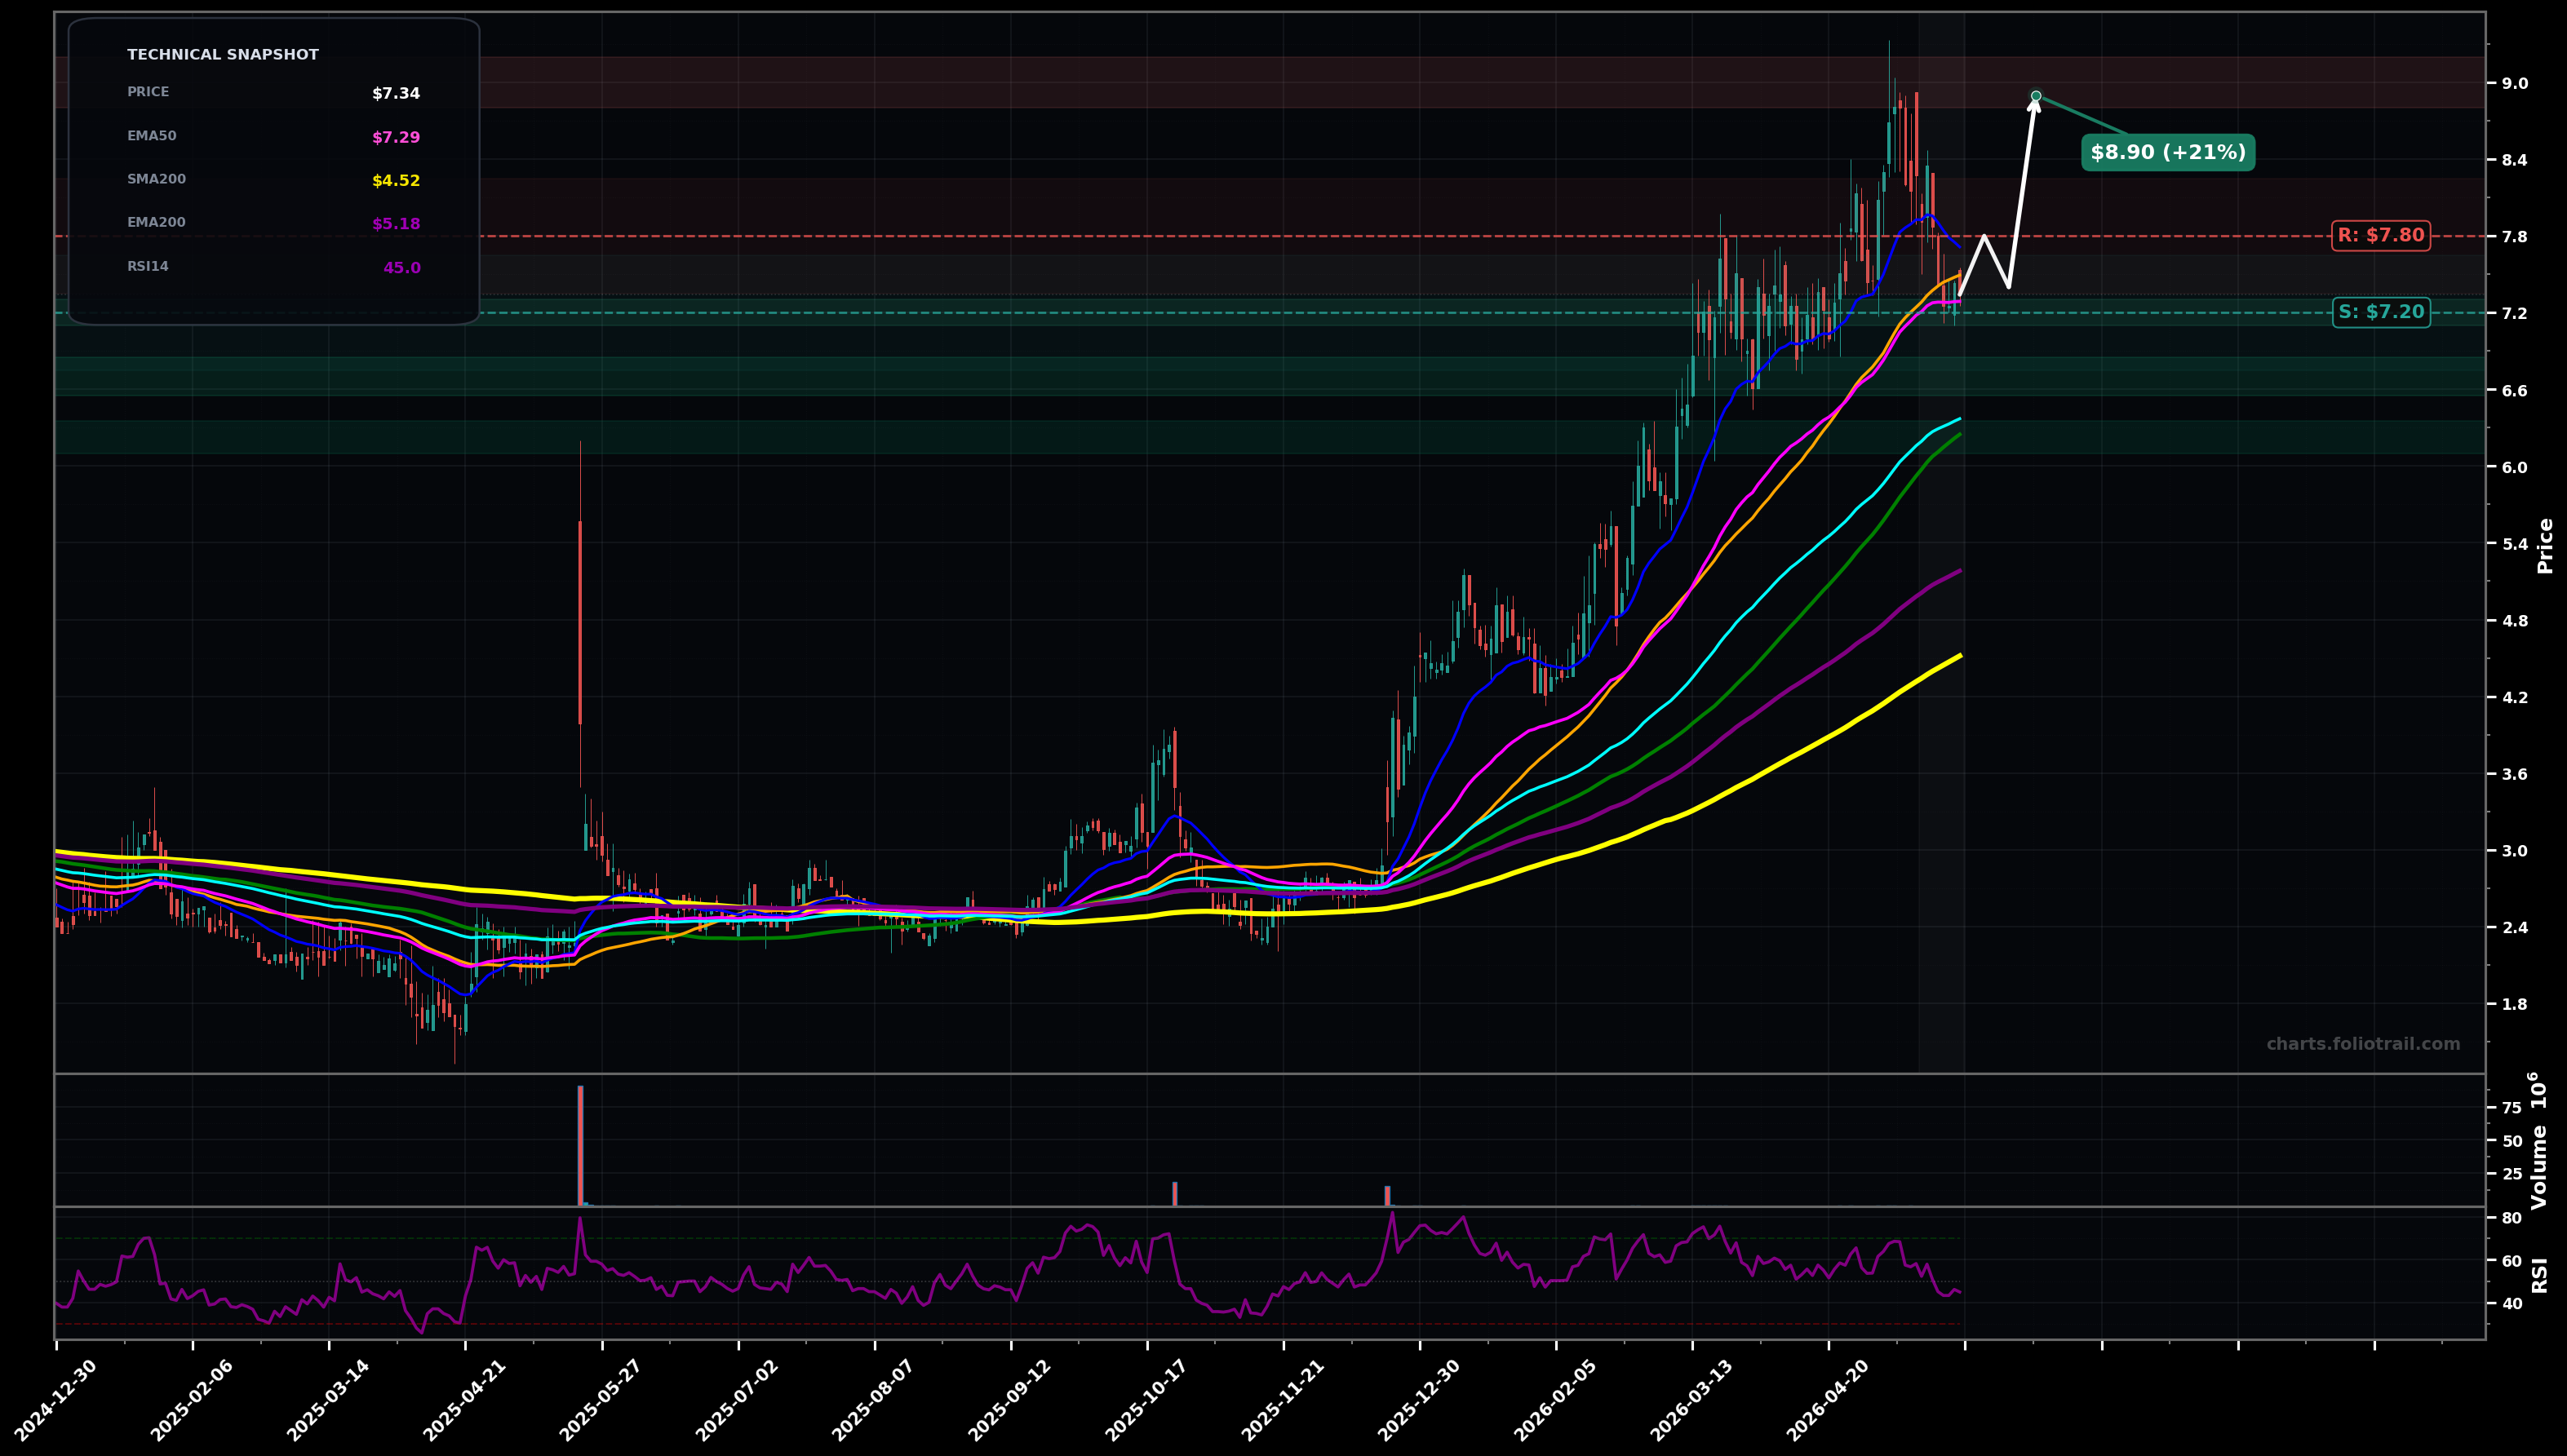2567x1456 pixels.
Task: Click the 3.6 price axis tick
Action: click(2514, 774)
